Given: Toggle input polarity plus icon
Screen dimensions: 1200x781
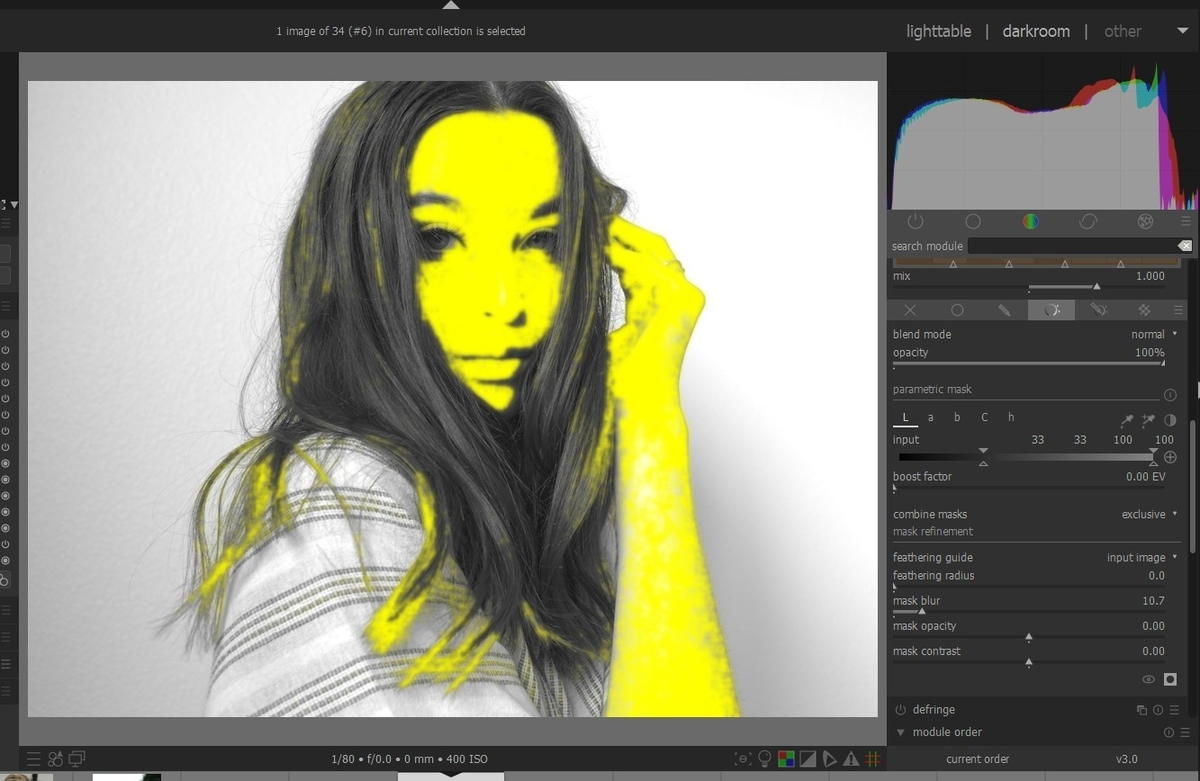Looking at the screenshot, I should tap(1170, 457).
